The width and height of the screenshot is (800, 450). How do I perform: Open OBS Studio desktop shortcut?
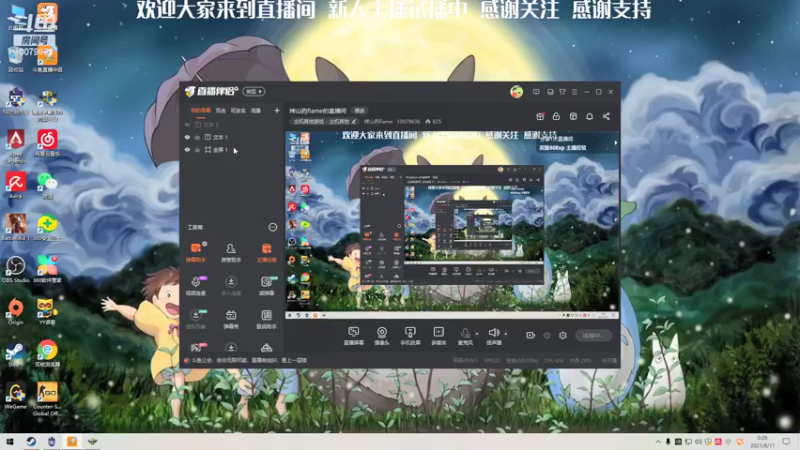(15, 269)
